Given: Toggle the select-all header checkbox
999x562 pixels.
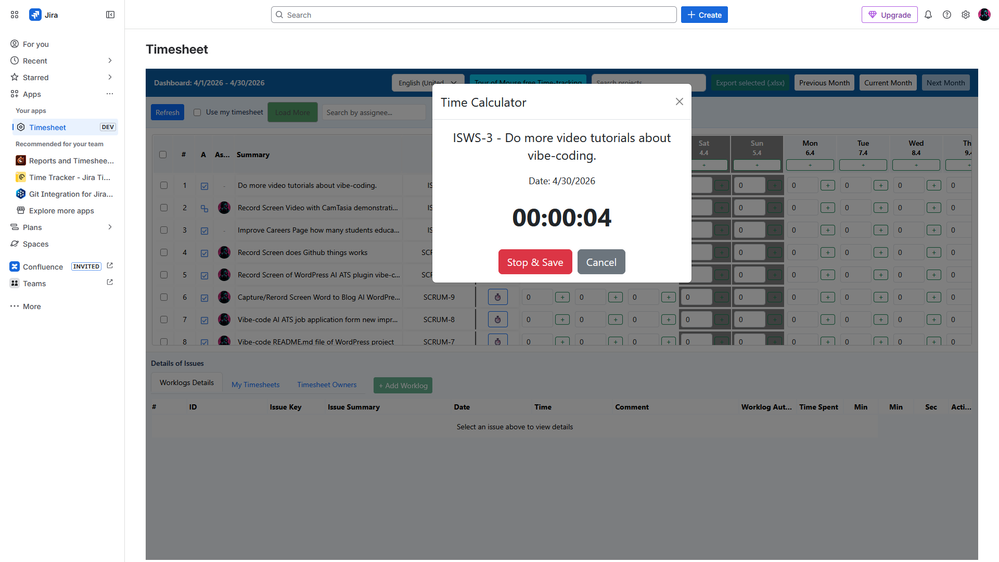Looking at the screenshot, I should click(x=163, y=154).
